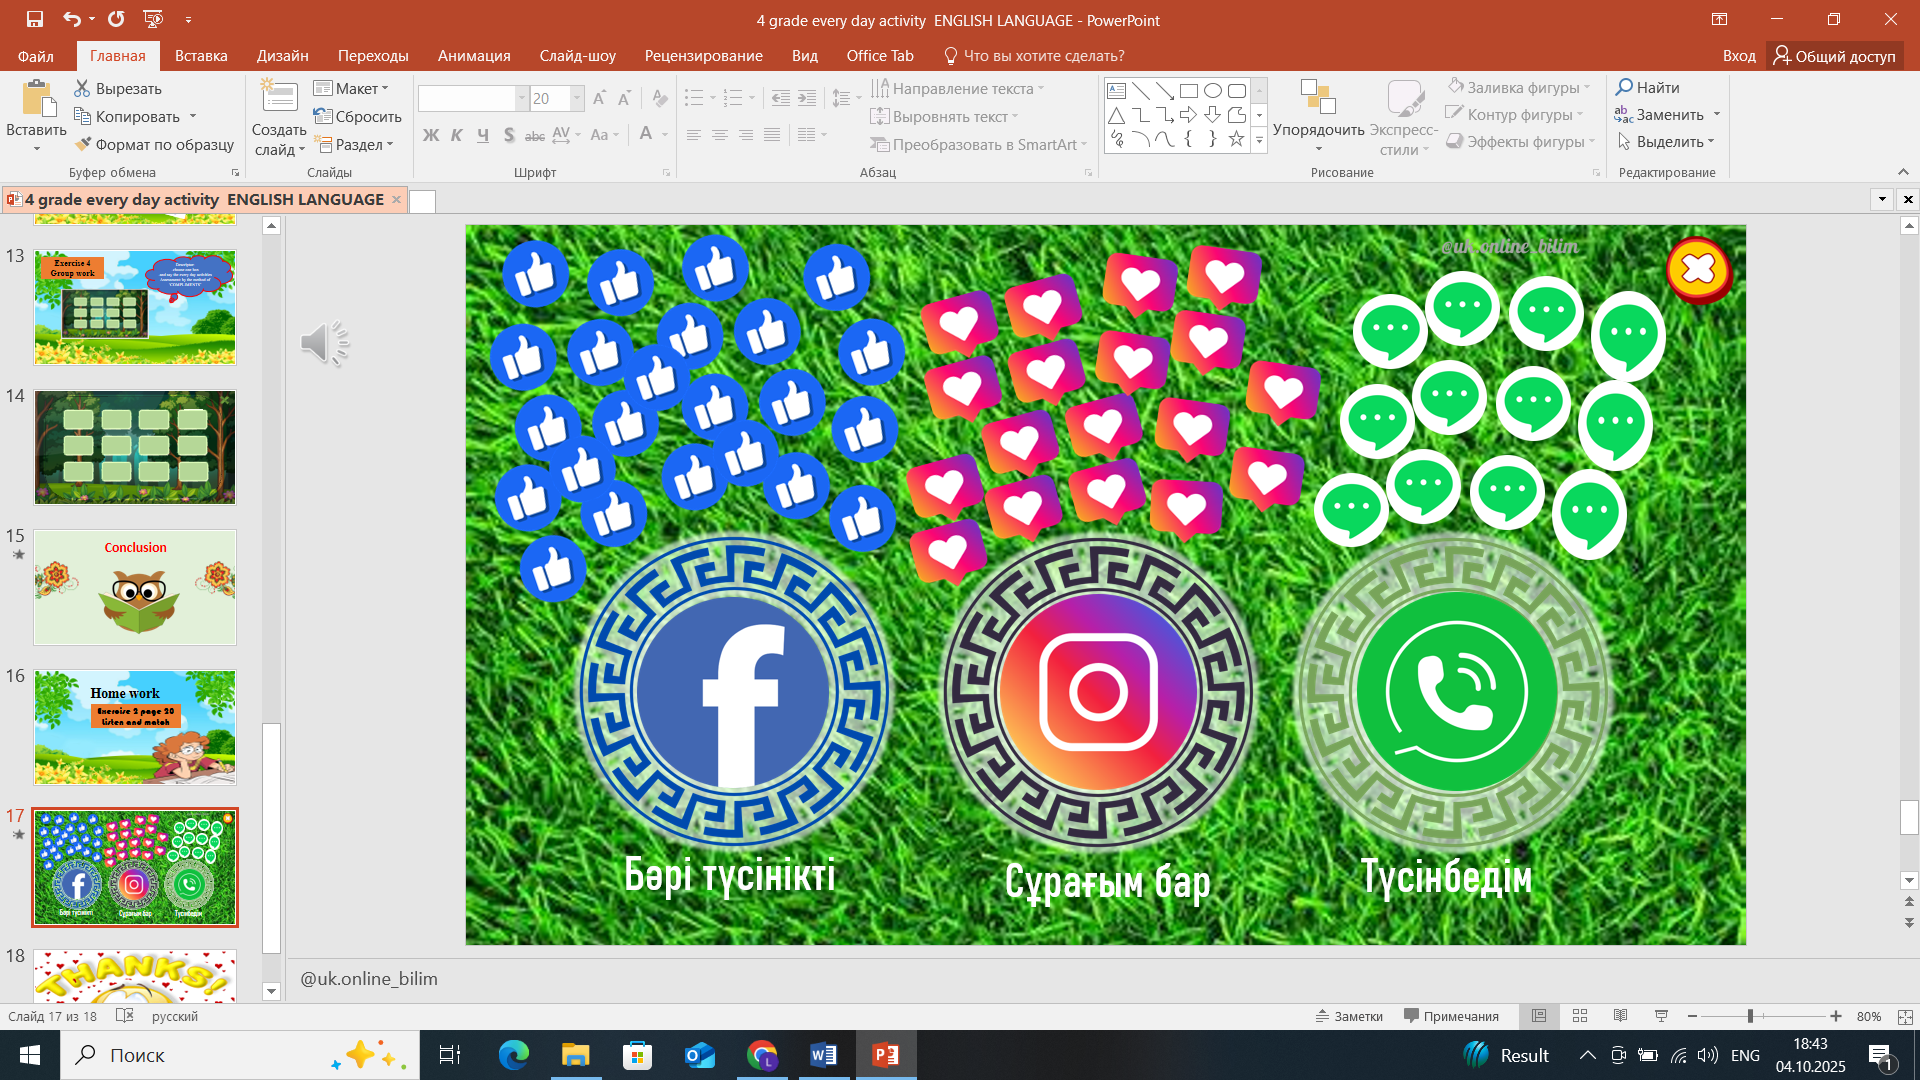
Task: Click the Format Painter brush icon
Action: (84, 144)
